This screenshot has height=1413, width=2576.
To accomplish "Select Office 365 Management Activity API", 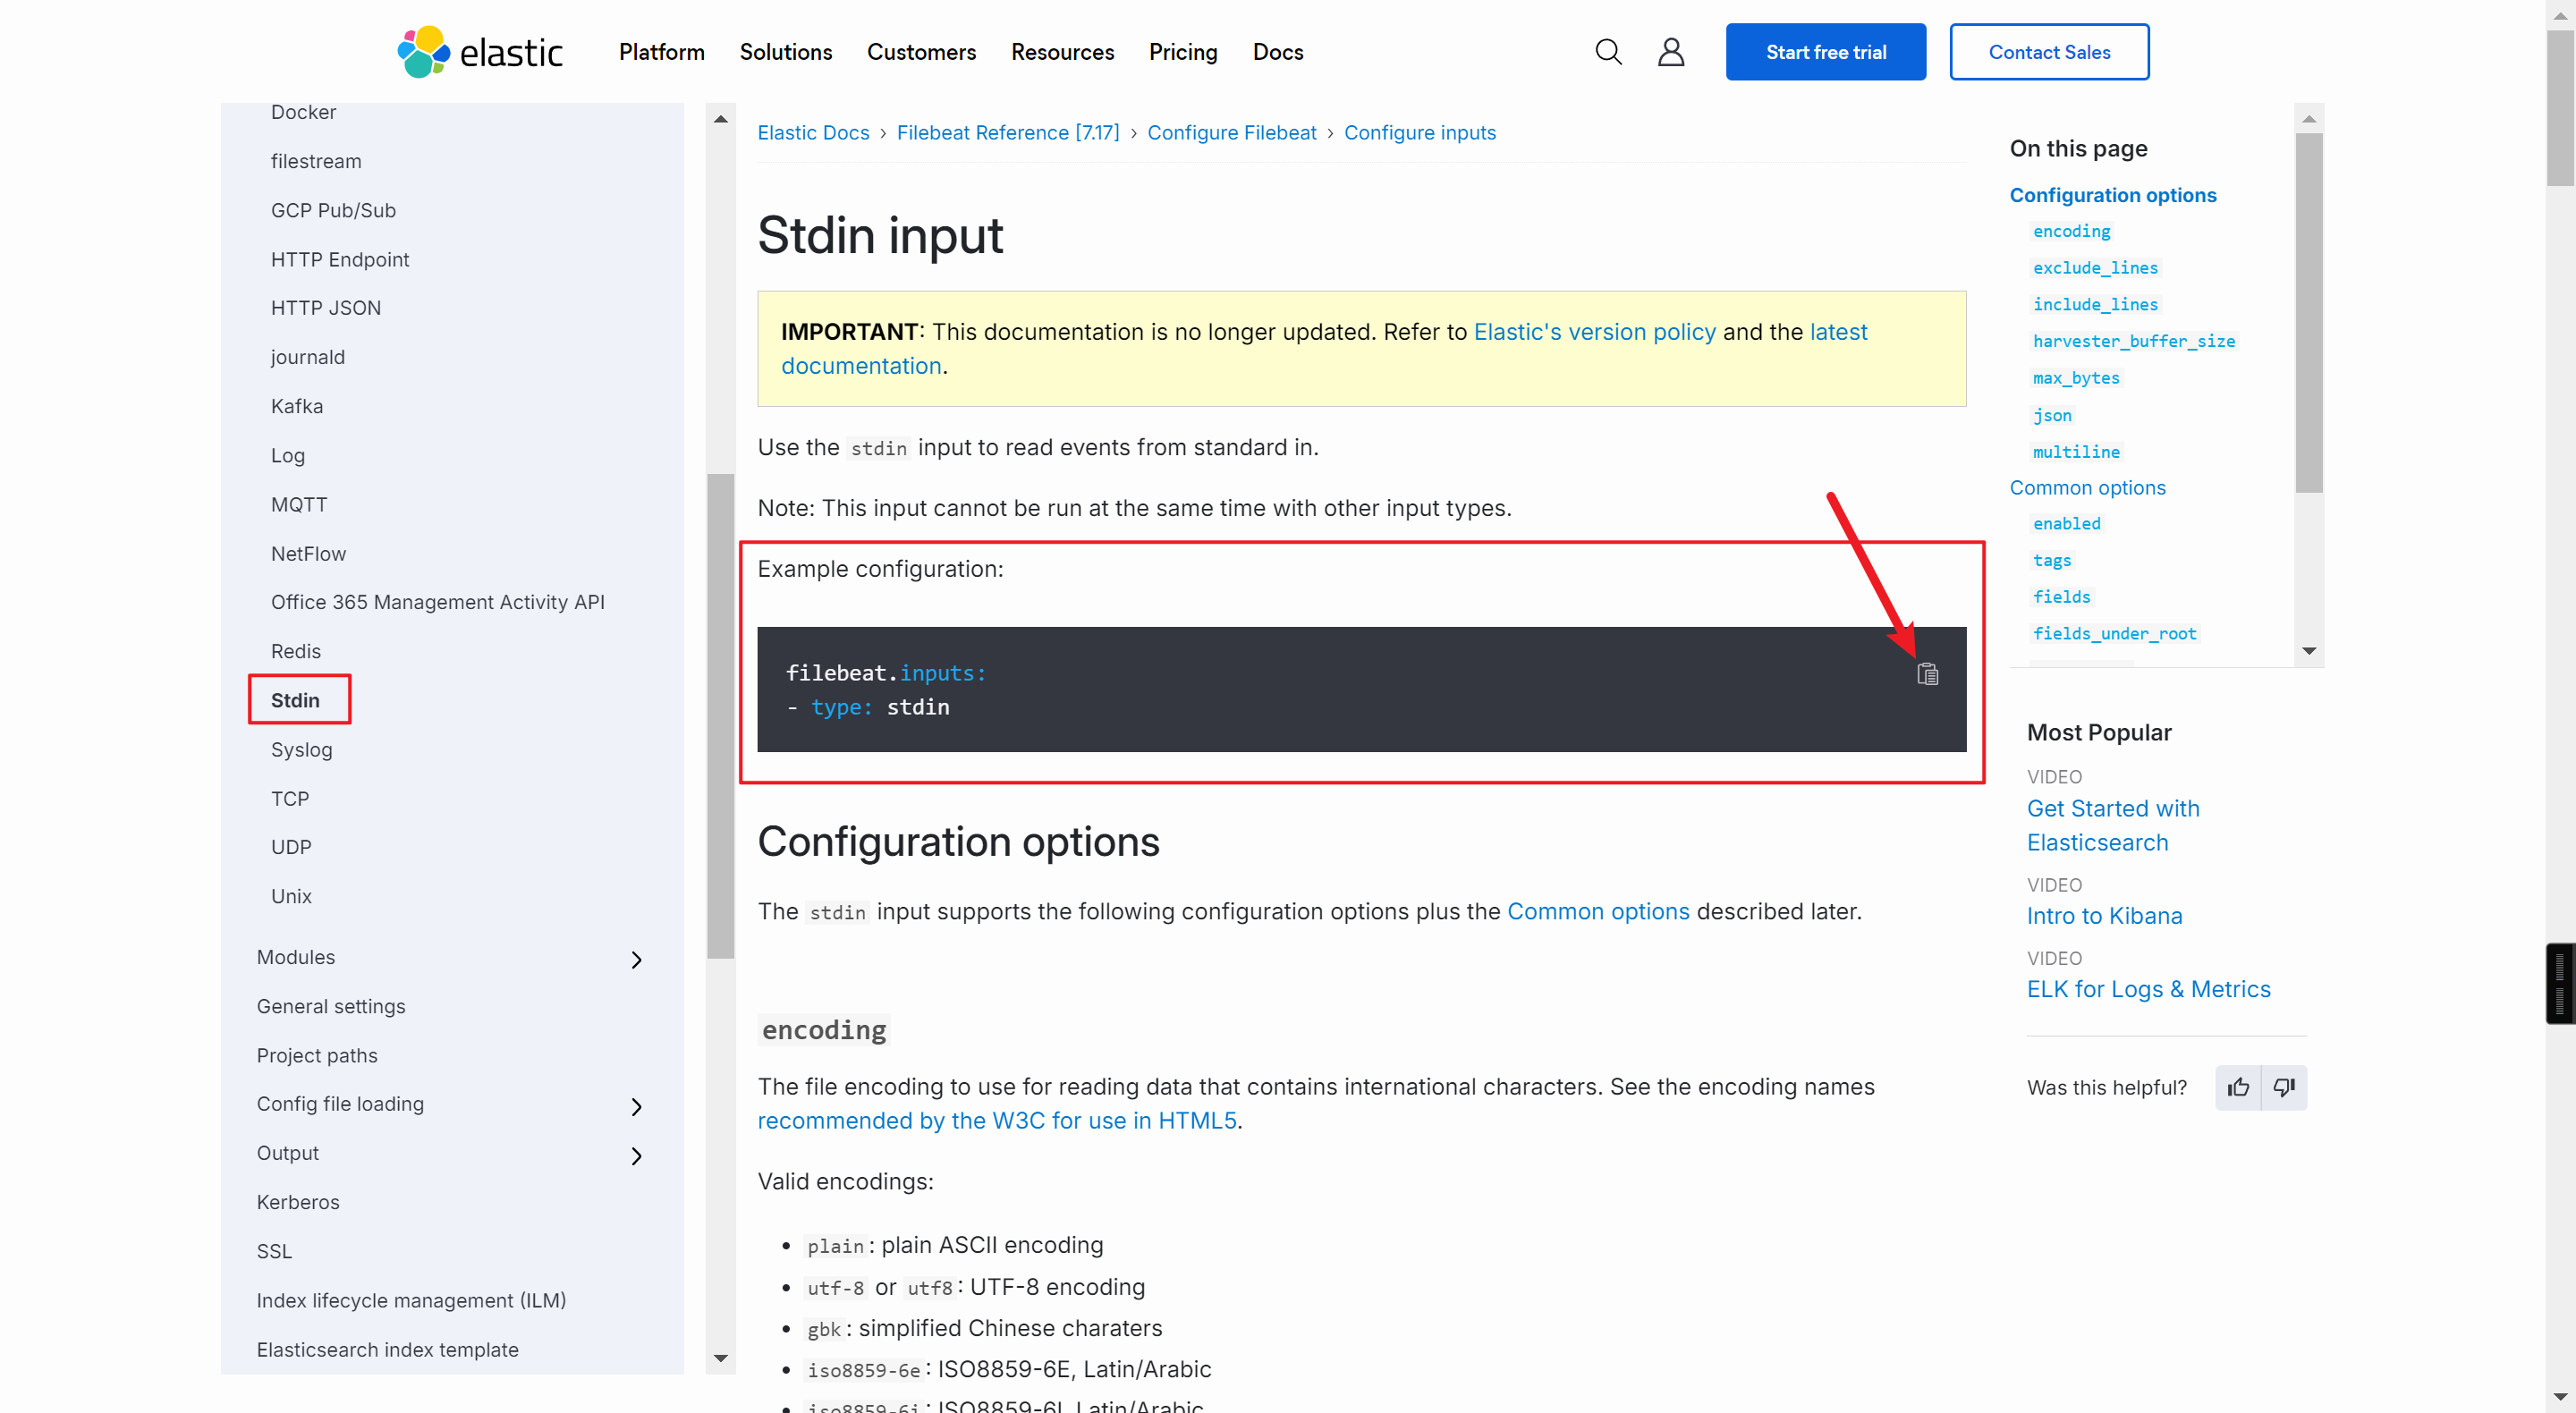I will pyautogui.click(x=437, y=602).
